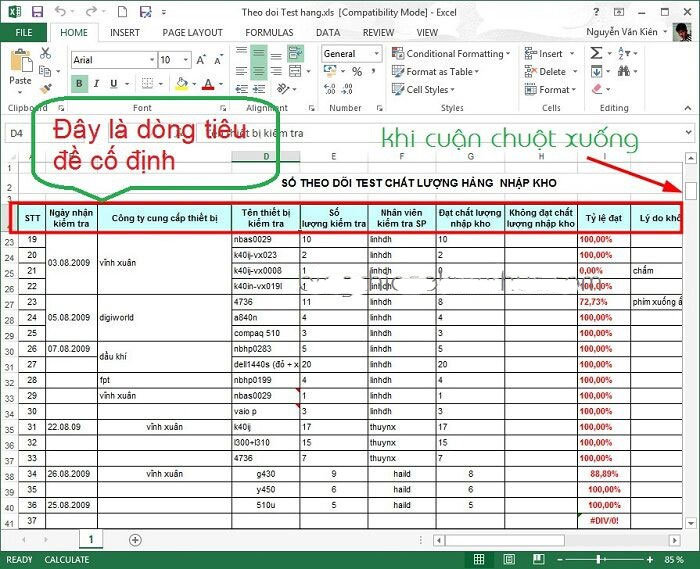The width and height of the screenshot is (700, 569).
Task: Increase indent of the cell content
Action: coord(259,89)
